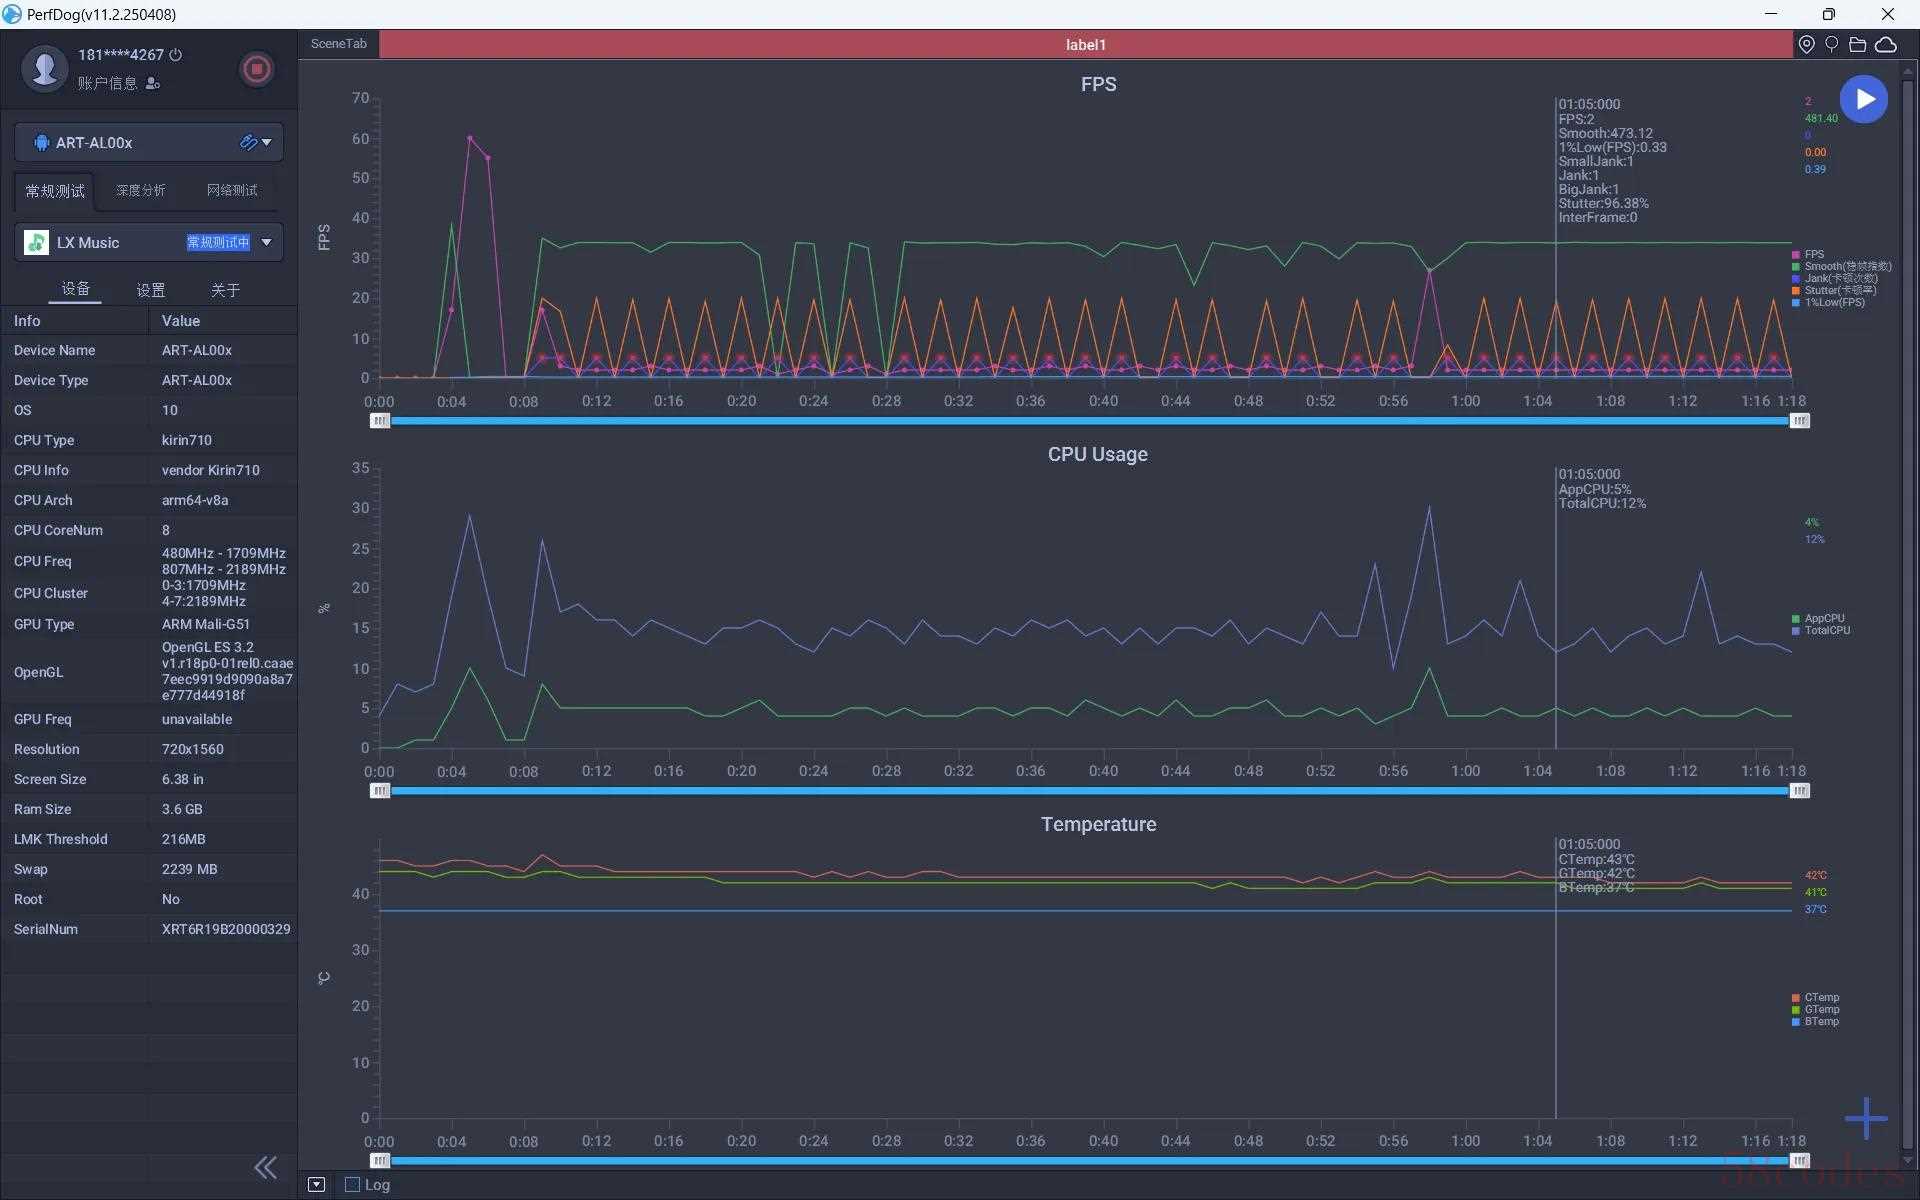Open the cloud upload icon
The image size is (1920, 1200).
pos(1885,44)
